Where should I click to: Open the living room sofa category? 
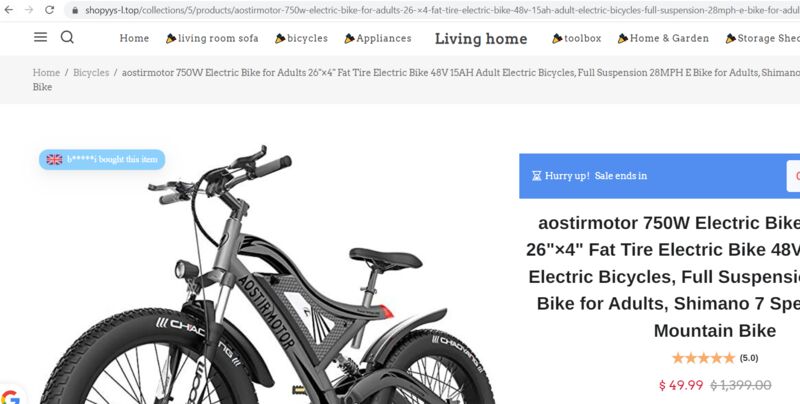pos(212,38)
